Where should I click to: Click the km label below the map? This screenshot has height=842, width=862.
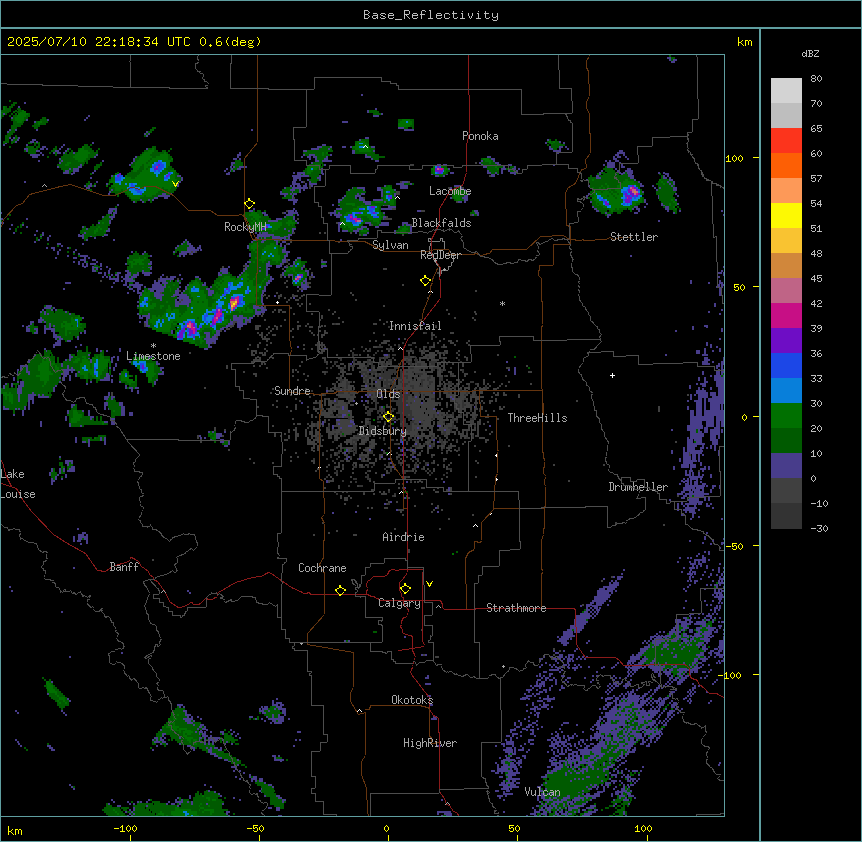15,830
